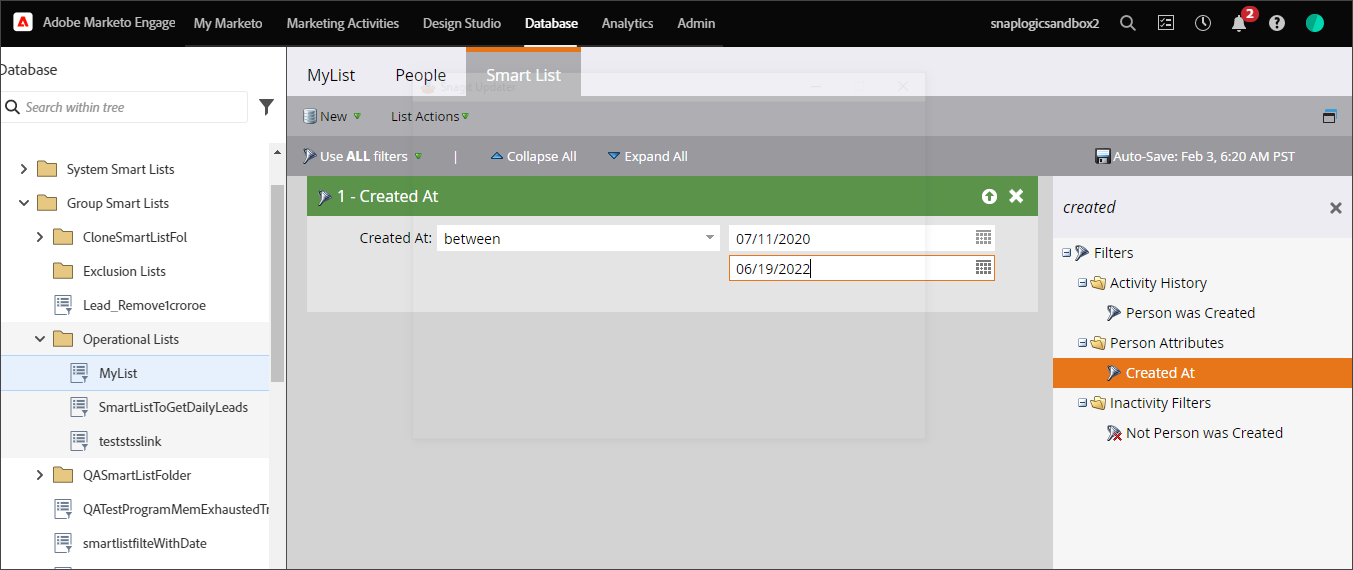Open Design Studio
This screenshot has width=1353, height=570.
tap(462, 23)
